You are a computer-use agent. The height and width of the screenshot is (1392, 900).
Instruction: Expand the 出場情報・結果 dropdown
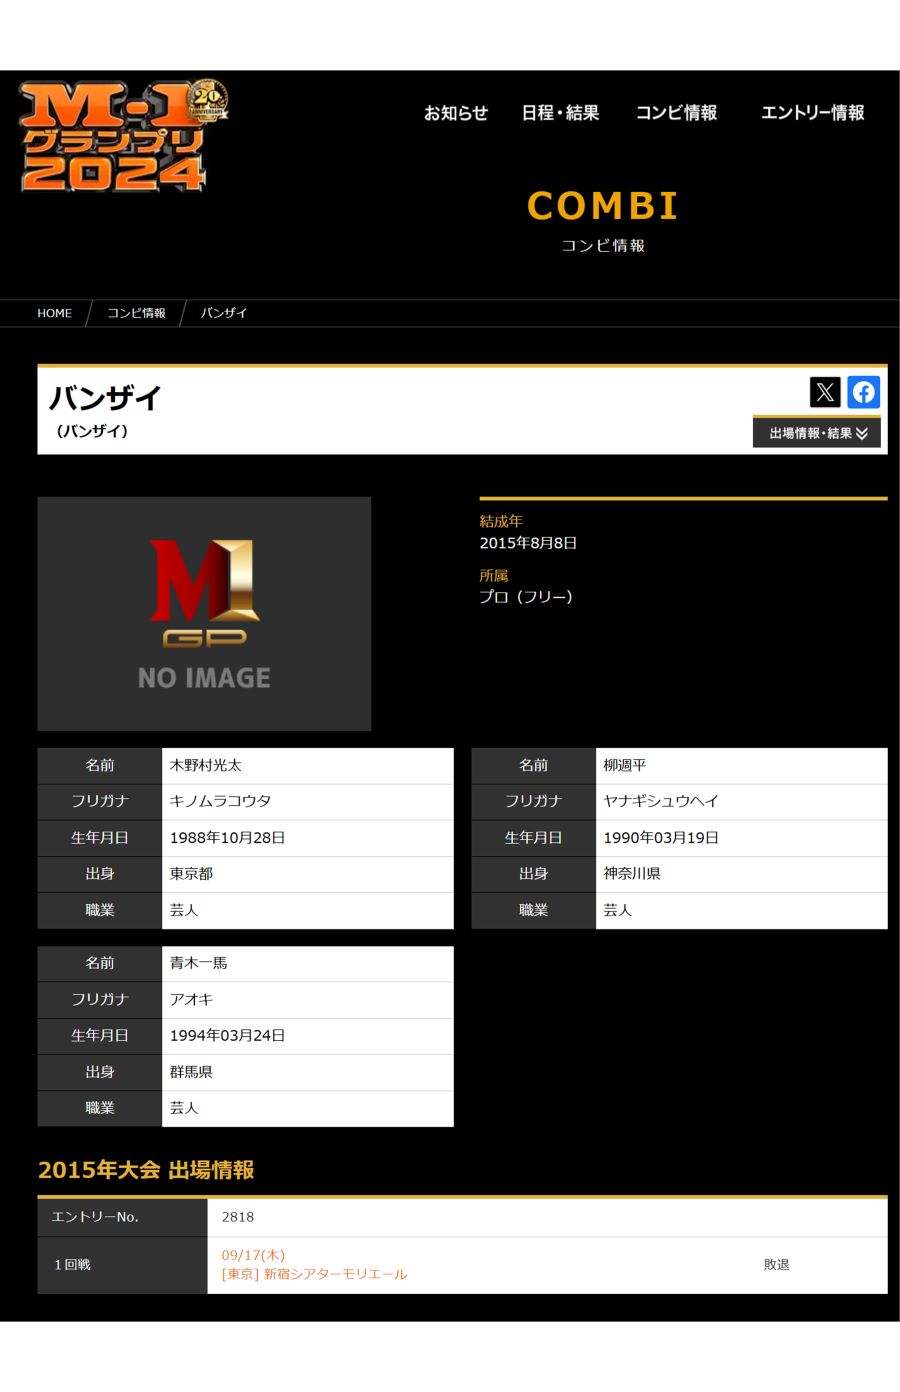(x=810, y=433)
